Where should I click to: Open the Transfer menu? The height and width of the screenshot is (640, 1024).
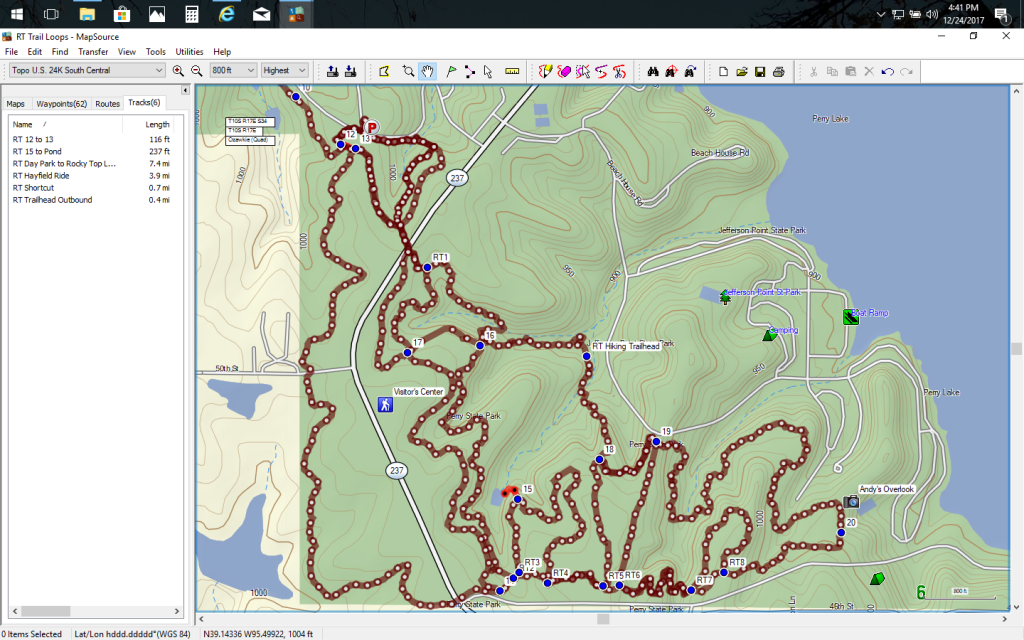(93, 52)
